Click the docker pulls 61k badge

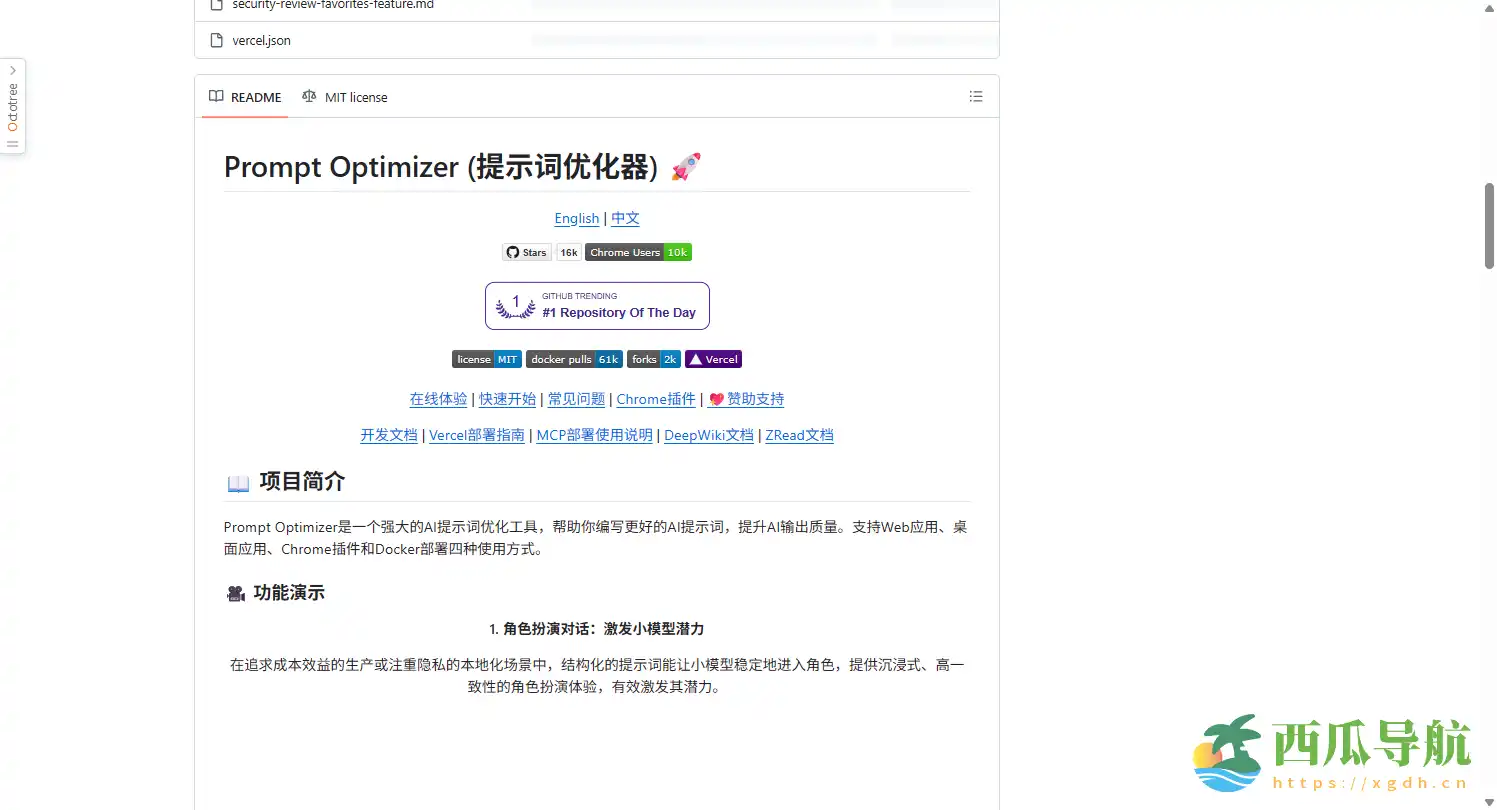coord(574,359)
